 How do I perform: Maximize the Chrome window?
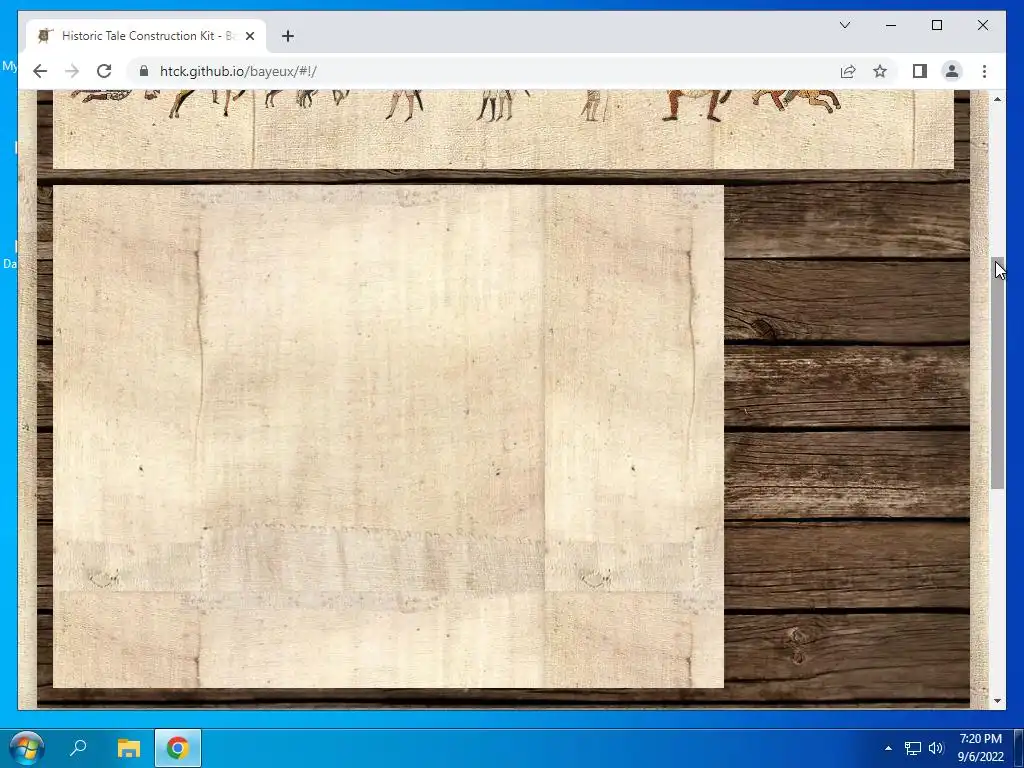point(936,25)
